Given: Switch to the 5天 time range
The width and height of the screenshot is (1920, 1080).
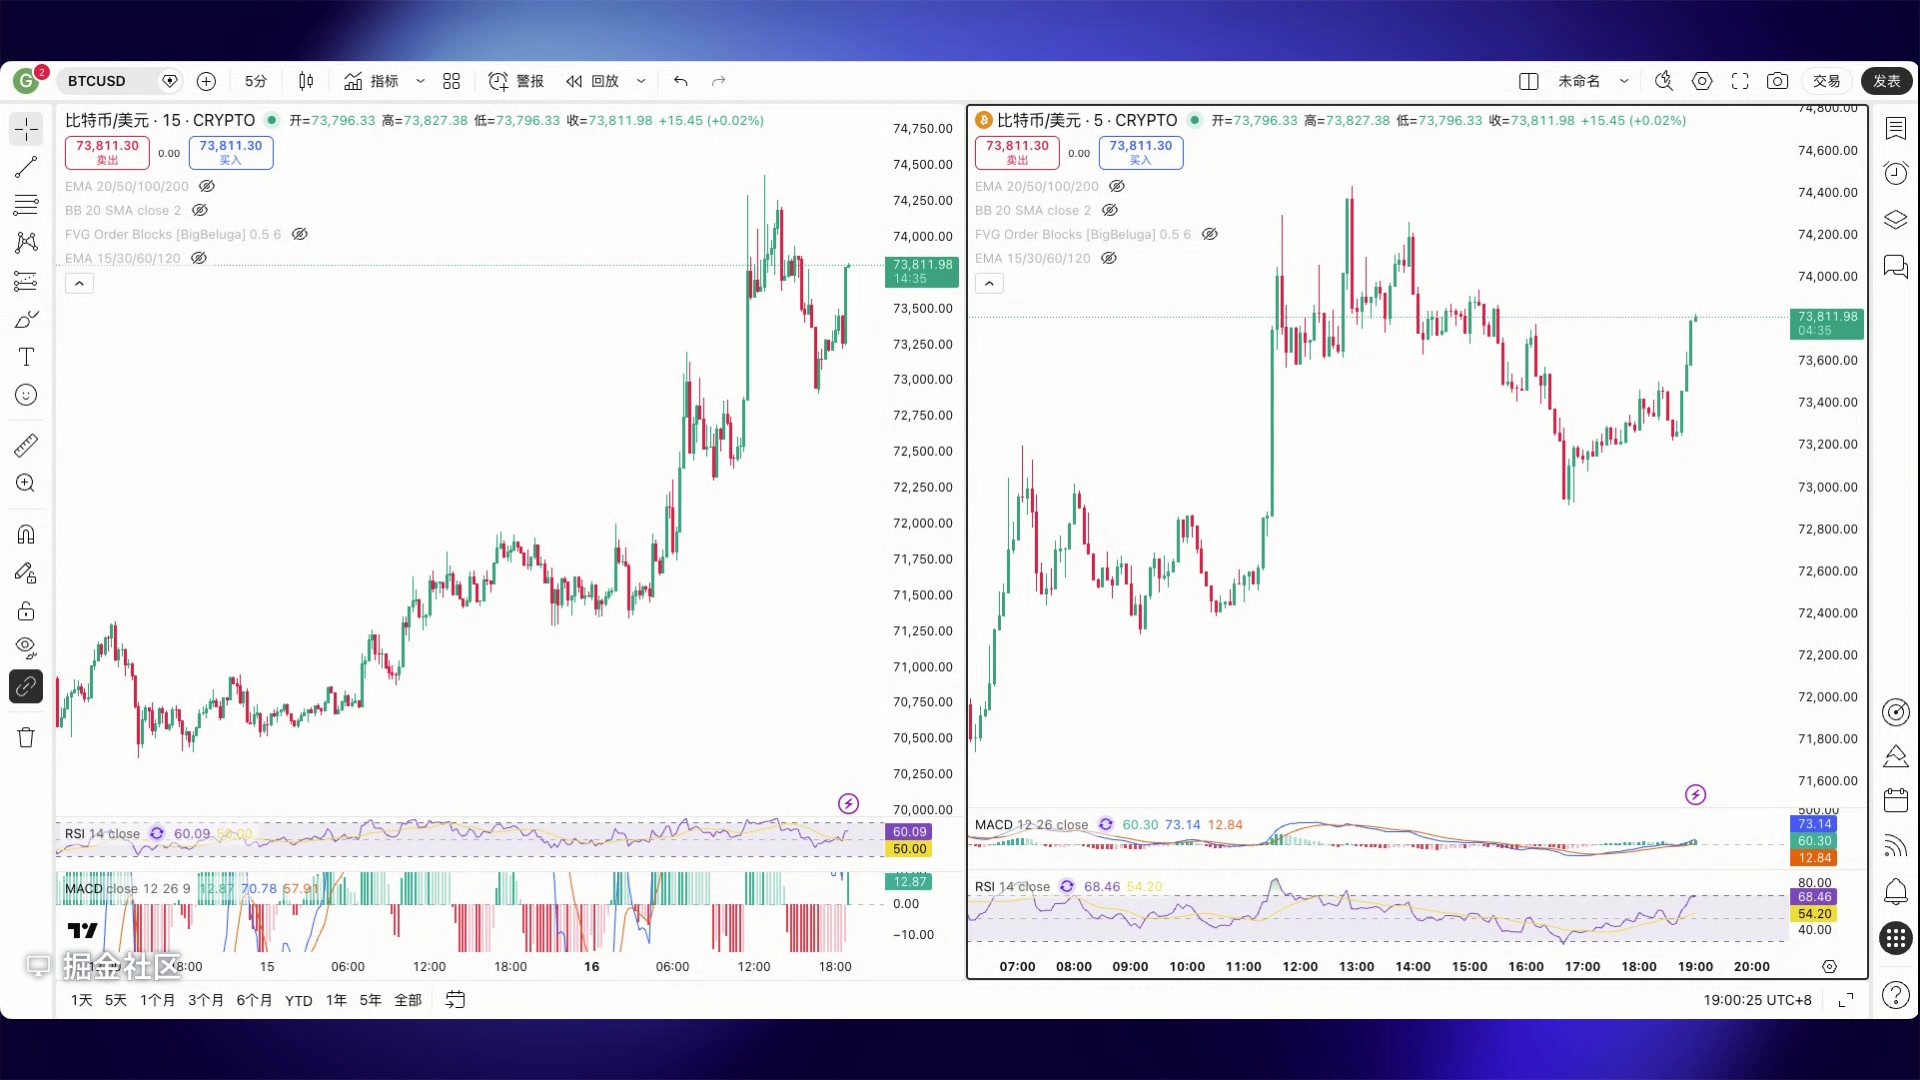Looking at the screenshot, I should (116, 1000).
